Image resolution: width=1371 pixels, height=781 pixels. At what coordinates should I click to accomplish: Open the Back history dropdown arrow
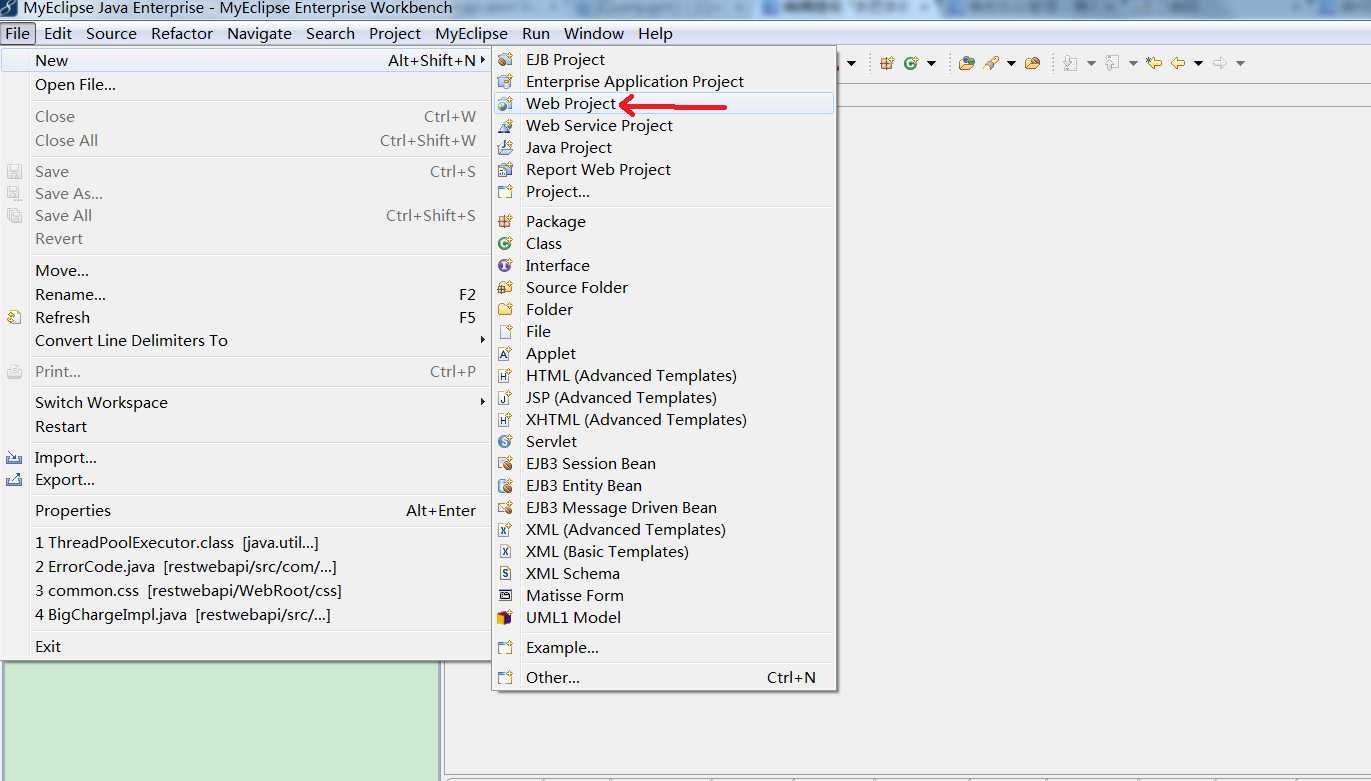click(x=1198, y=63)
